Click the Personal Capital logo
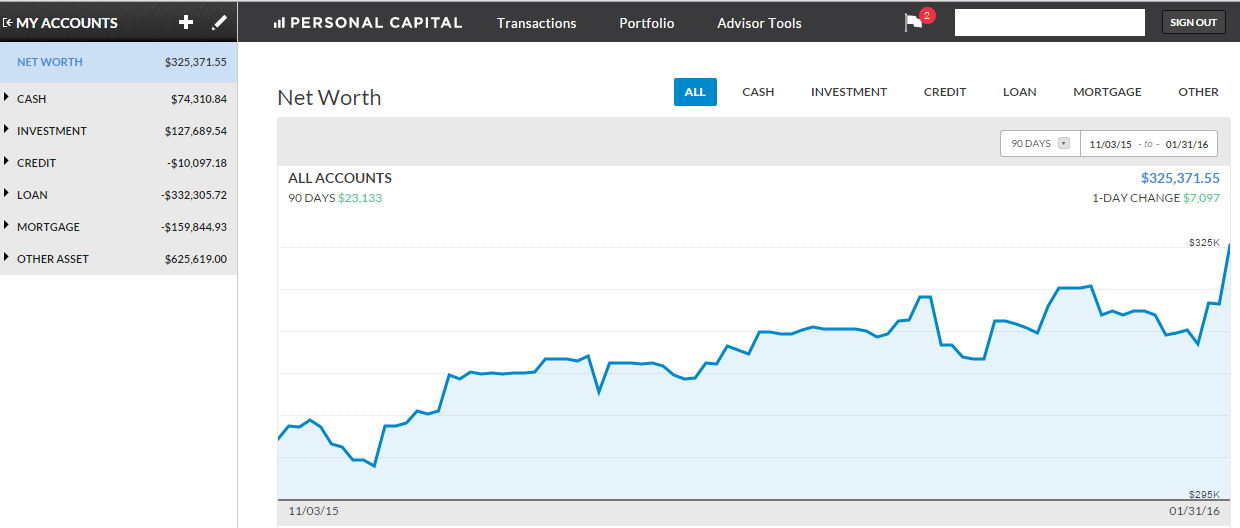Viewport: 1240px width, 528px height. [x=368, y=22]
